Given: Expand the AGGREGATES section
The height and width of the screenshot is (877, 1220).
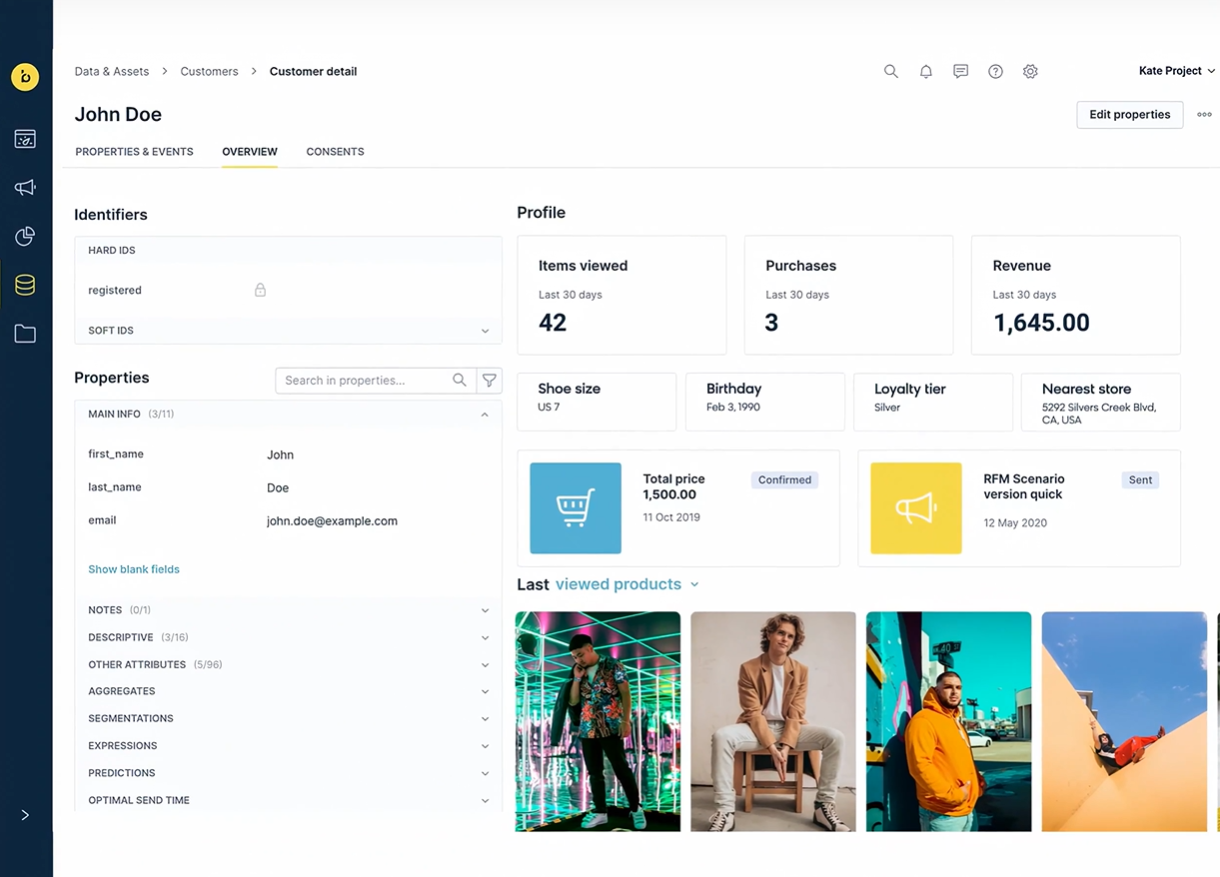Looking at the screenshot, I should (288, 691).
